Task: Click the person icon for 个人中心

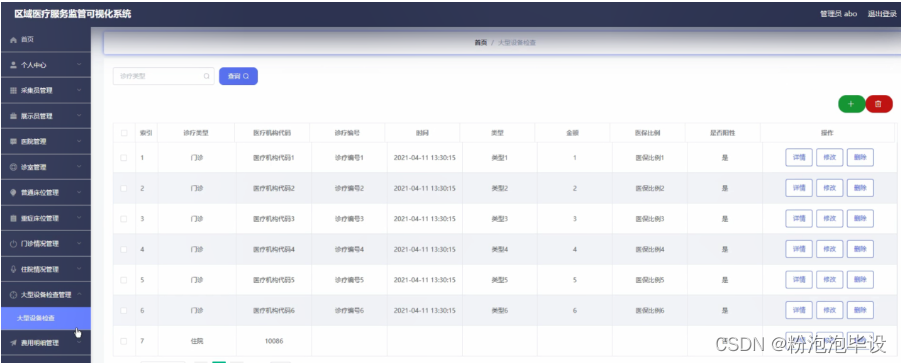Action: [14, 65]
